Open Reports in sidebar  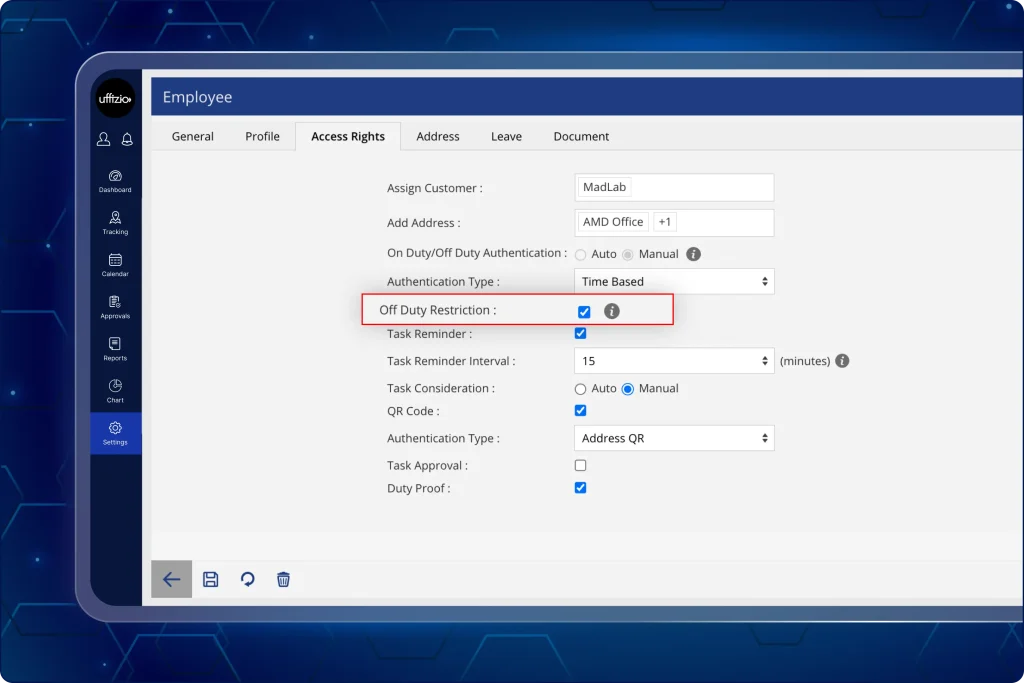point(115,349)
